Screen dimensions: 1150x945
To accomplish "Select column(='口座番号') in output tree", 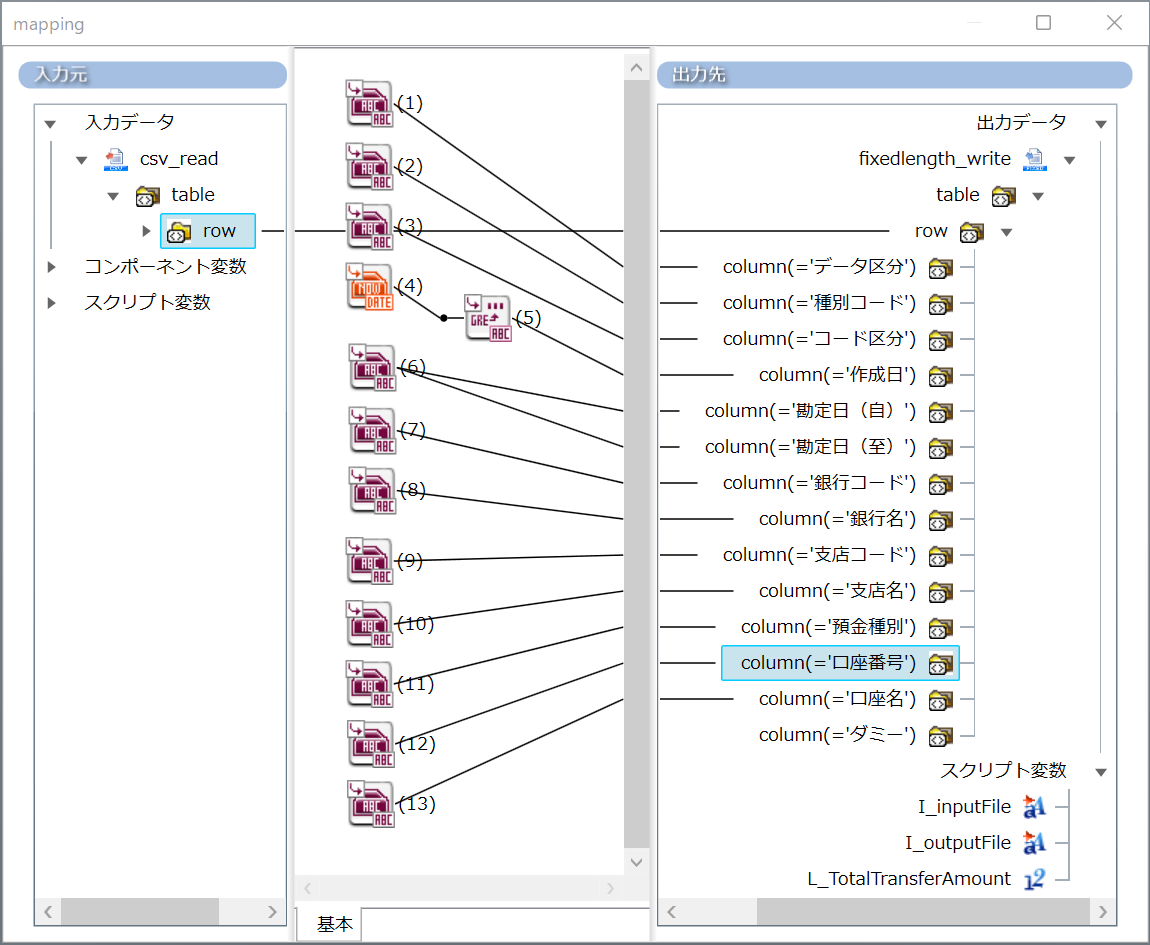I will point(840,663).
